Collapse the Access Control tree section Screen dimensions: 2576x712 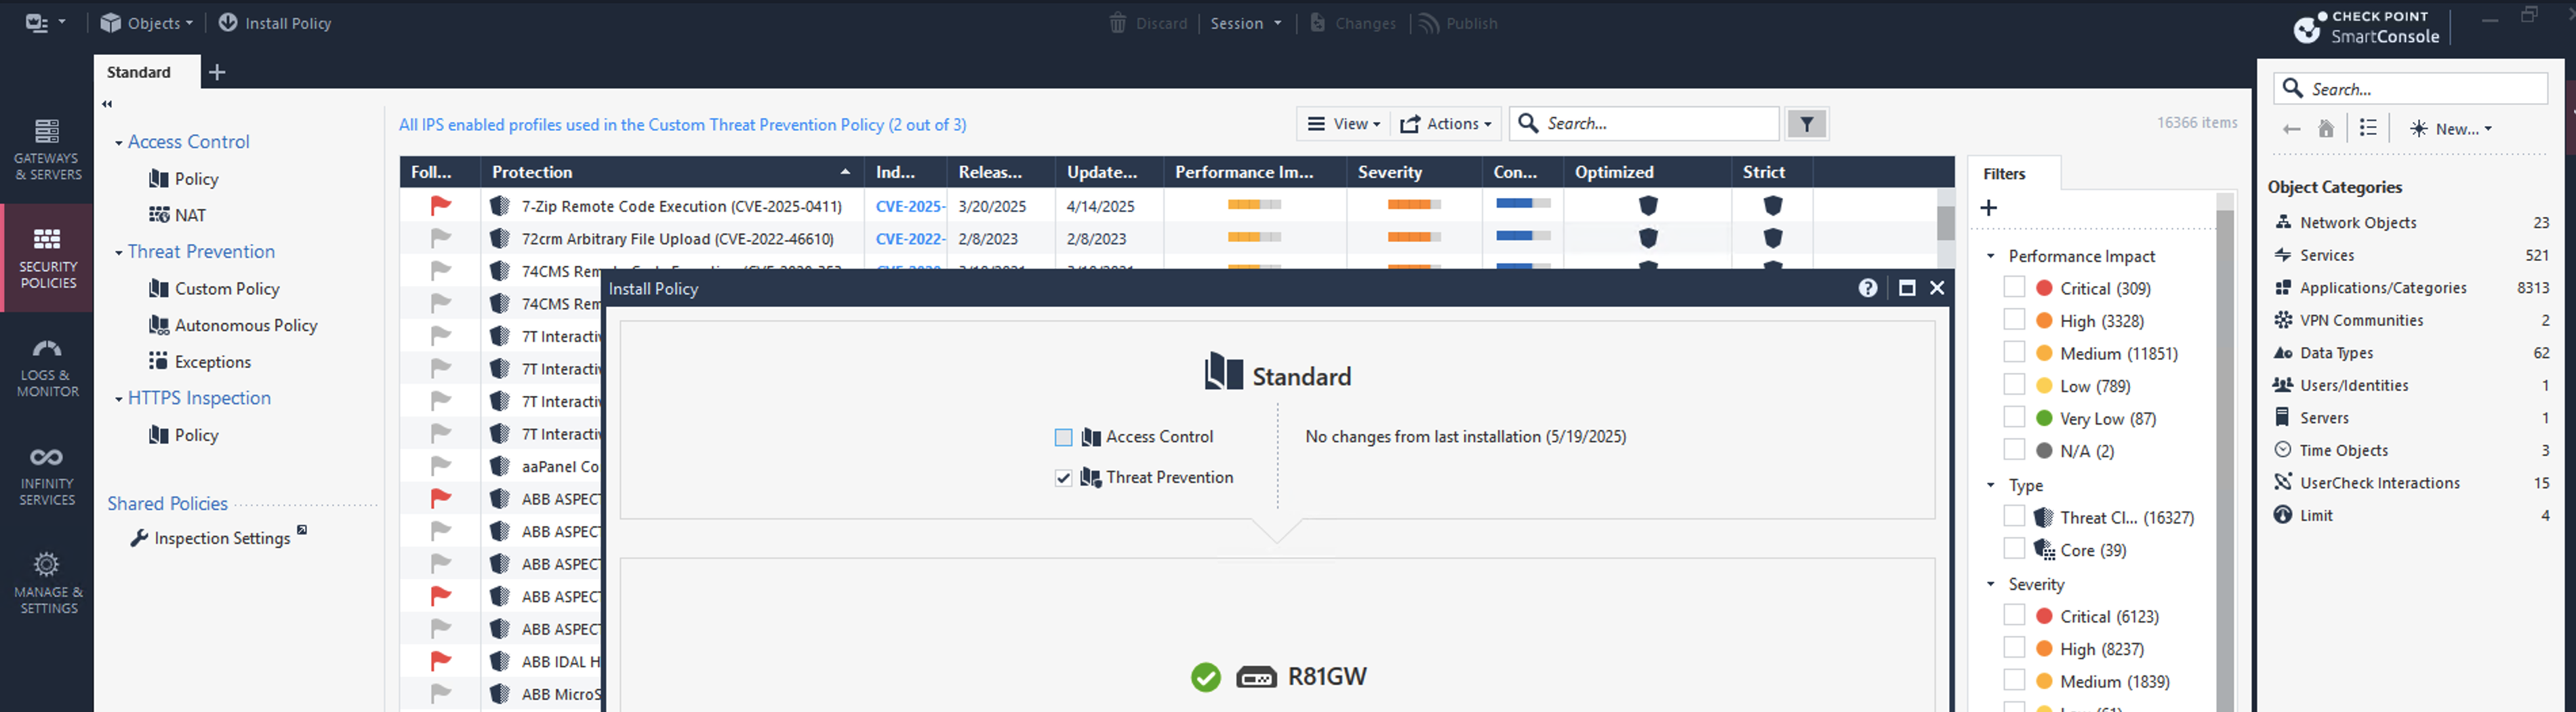coord(119,143)
